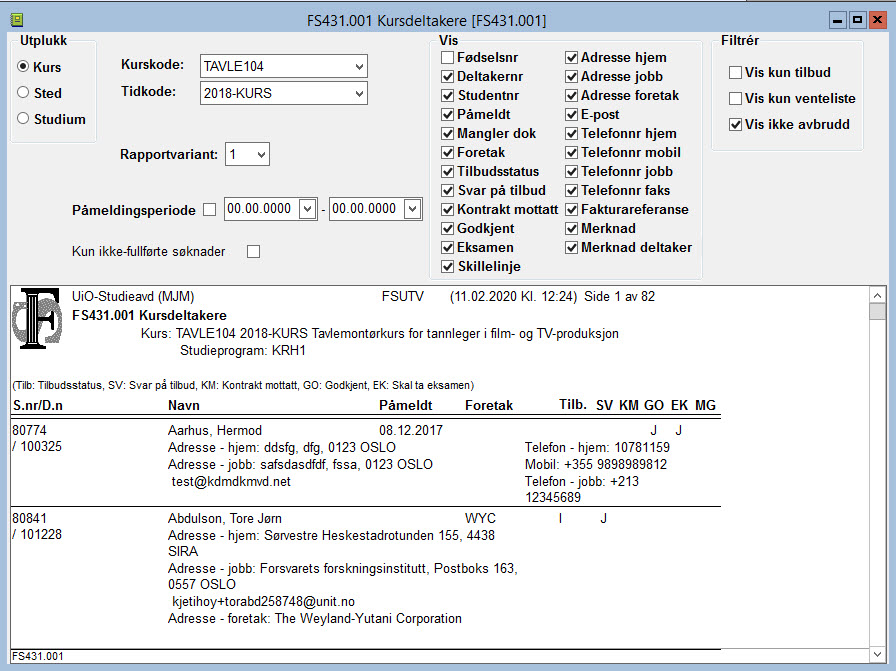Image resolution: width=896 pixels, height=671 pixels.
Task: Enable the Fødselsnr checkbox
Action: pyautogui.click(x=447, y=58)
